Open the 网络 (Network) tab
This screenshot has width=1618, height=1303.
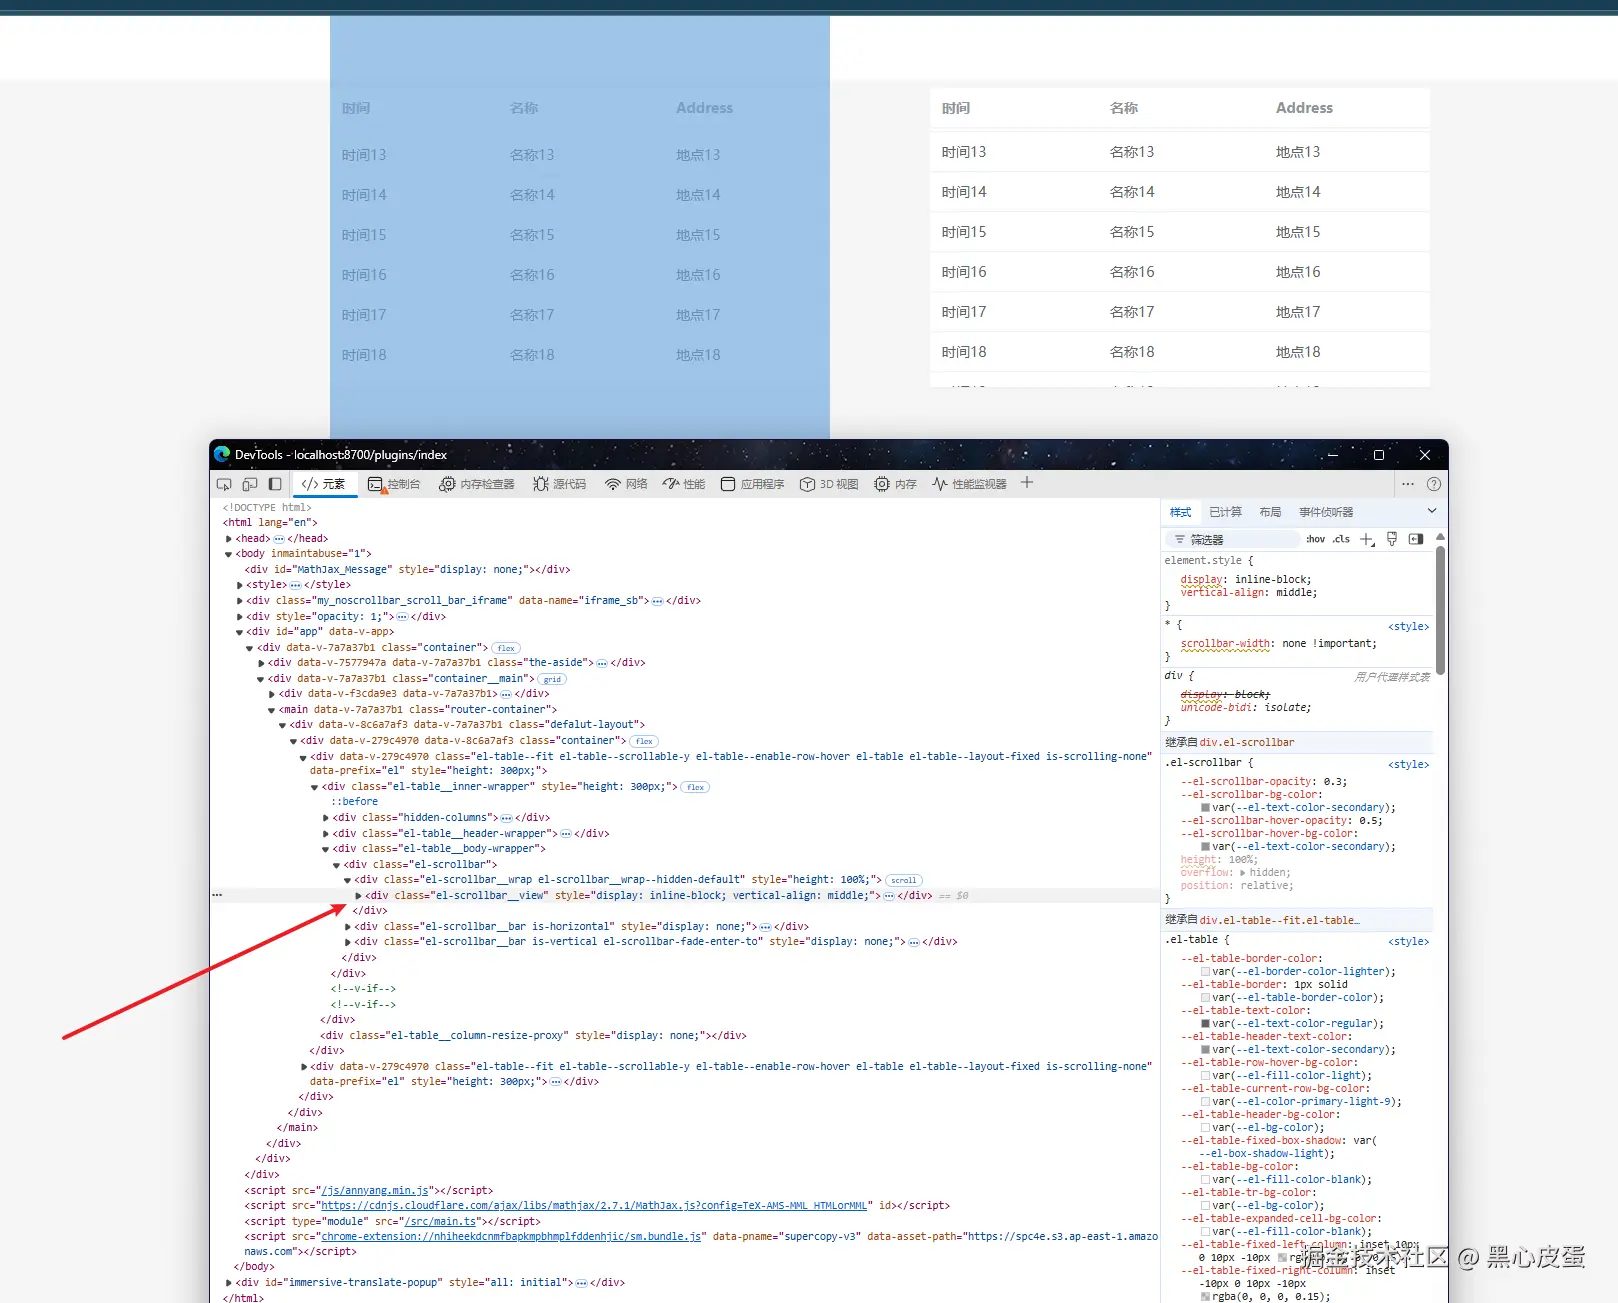pyautogui.click(x=626, y=484)
